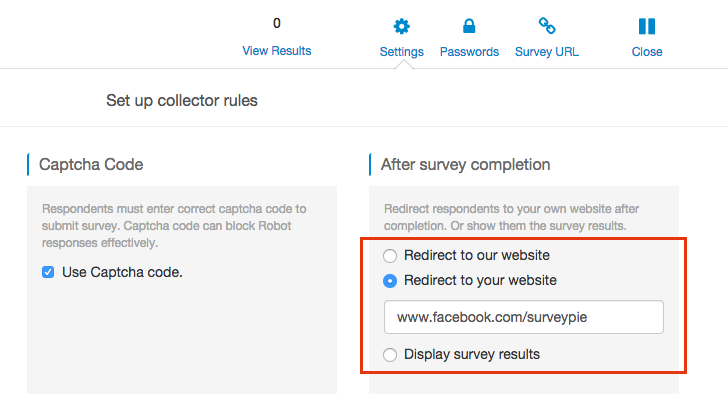Viewport: 728px width, 408px height.
Task: Click the results count number 0
Action: 277,23
